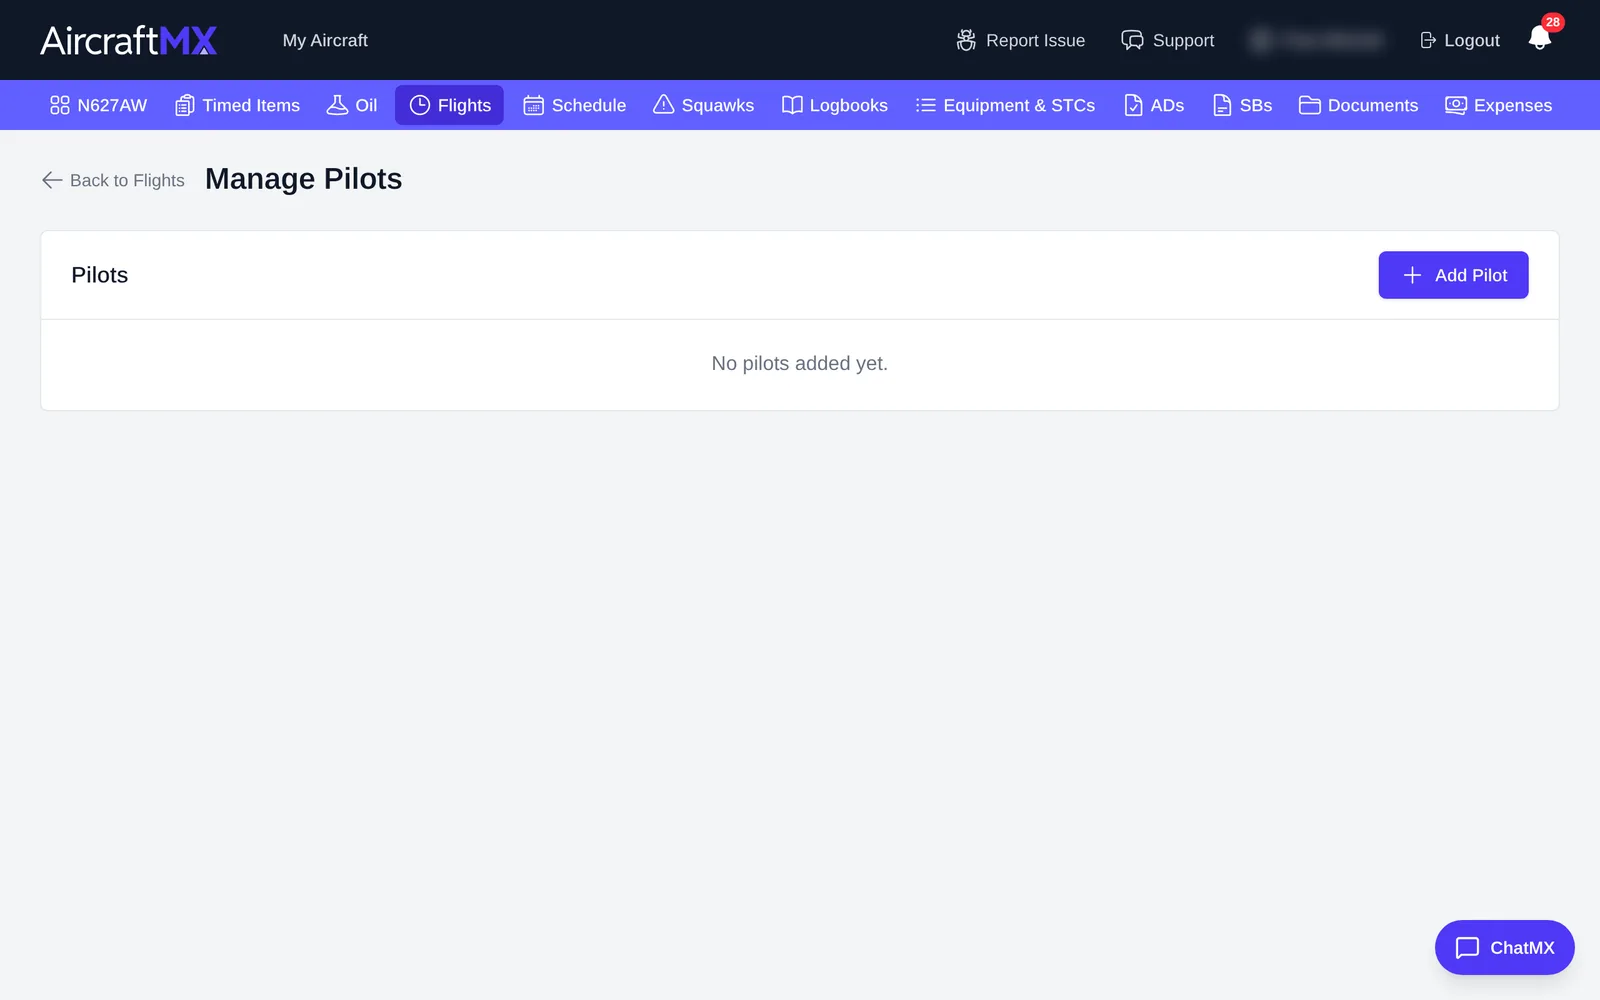
Task: Click the 'No pilots added yet.' message
Action: tap(800, 363)
